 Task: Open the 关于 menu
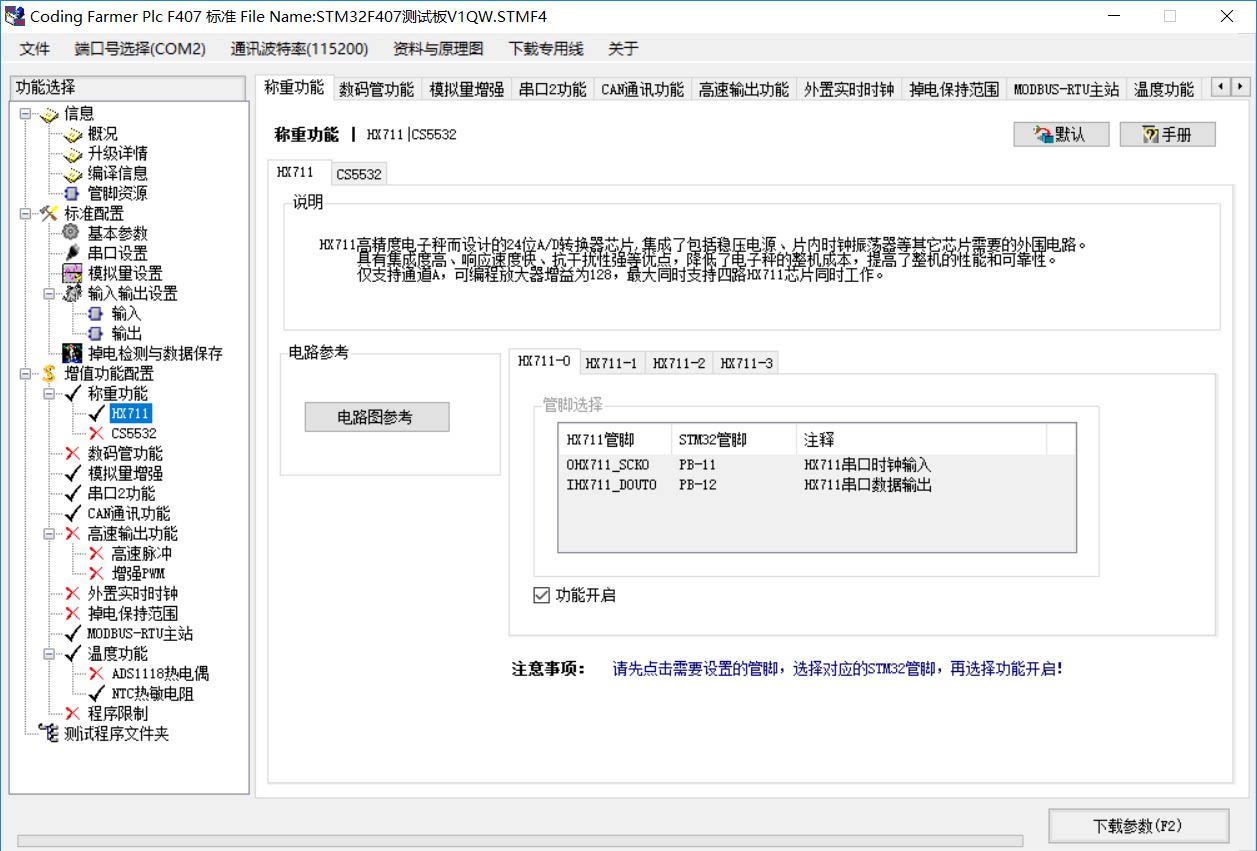pyautogui.click(x=623, y=48)
